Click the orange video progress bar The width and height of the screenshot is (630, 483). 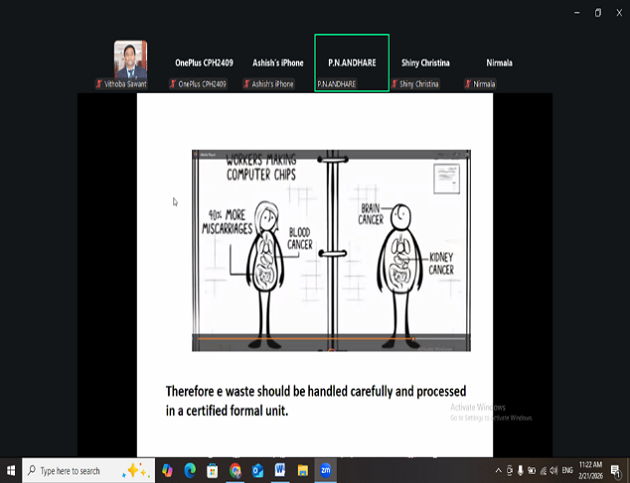coord(330,341)
